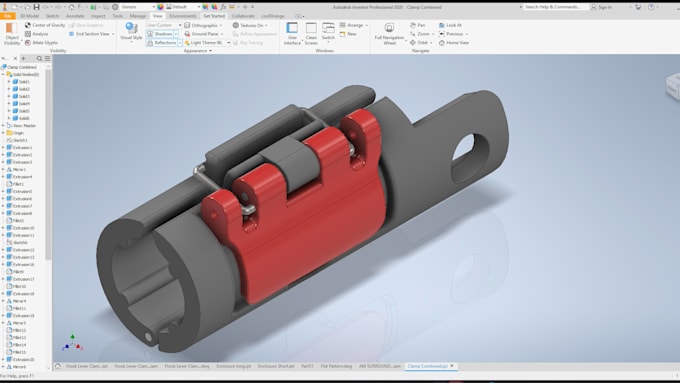Viewport: 680px width, 383px height.
Task: Select View: Master node
Action: click(x=21, y=125)
